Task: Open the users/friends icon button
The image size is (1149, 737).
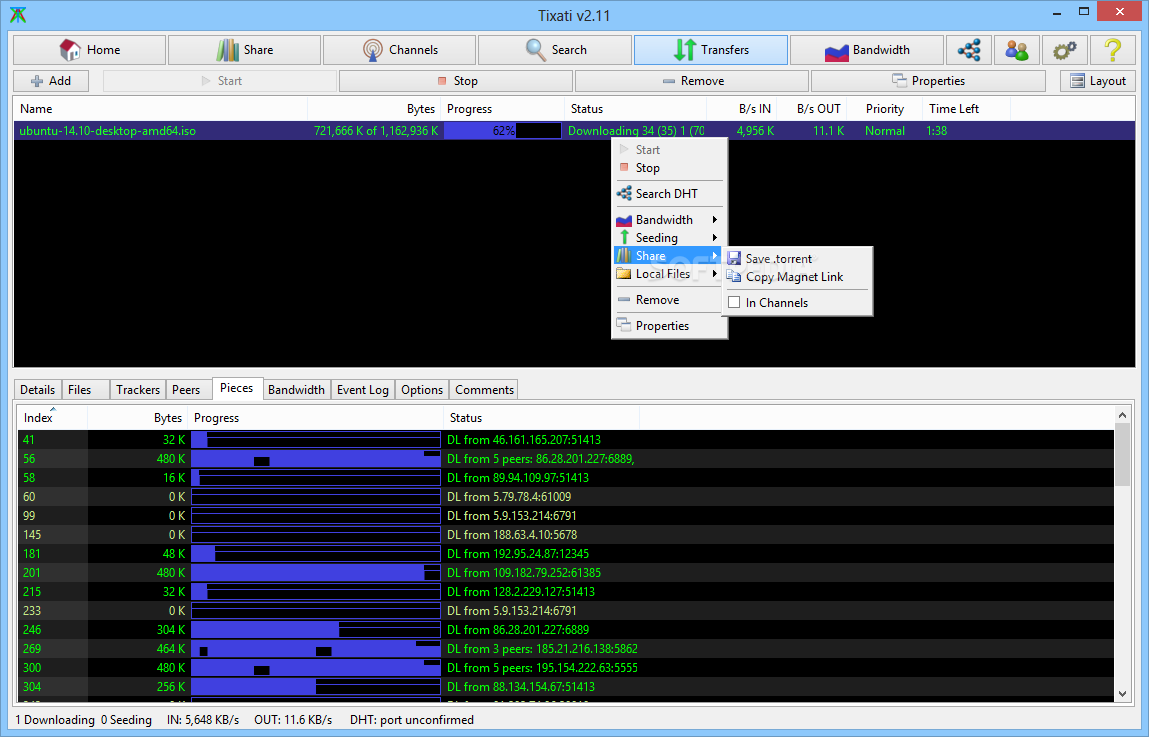Action: click(x=1016, y=50)
